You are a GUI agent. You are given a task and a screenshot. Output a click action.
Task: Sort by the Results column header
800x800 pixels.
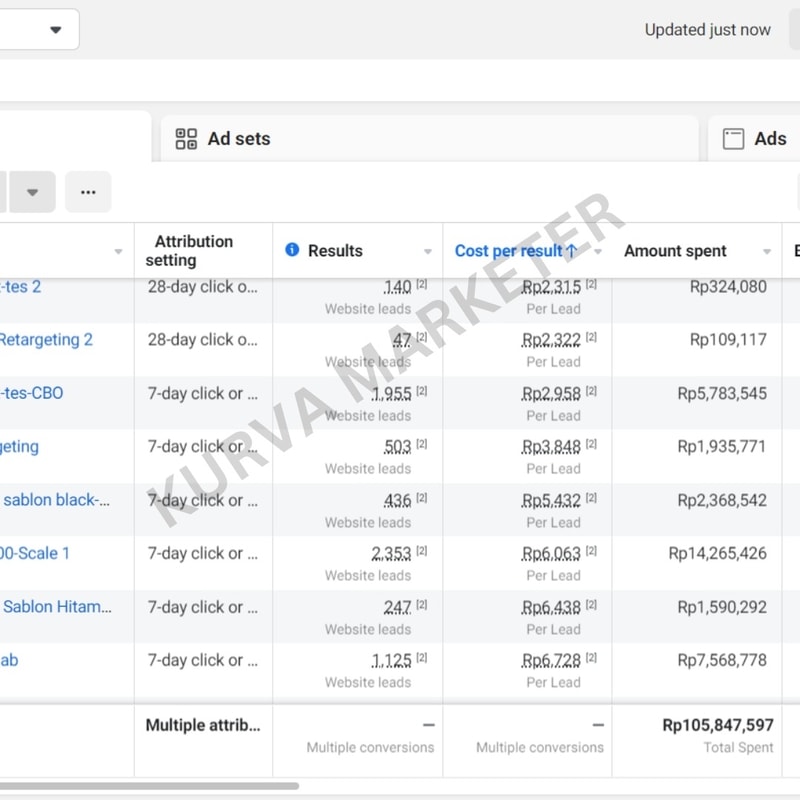coord(335,251)
